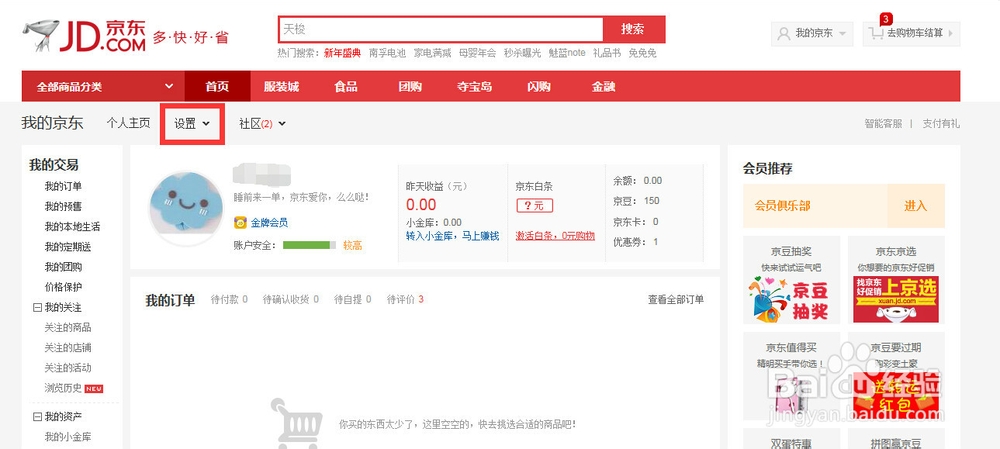
Task: Click hot search term 魅蓝note
Action: pos(567,54)
